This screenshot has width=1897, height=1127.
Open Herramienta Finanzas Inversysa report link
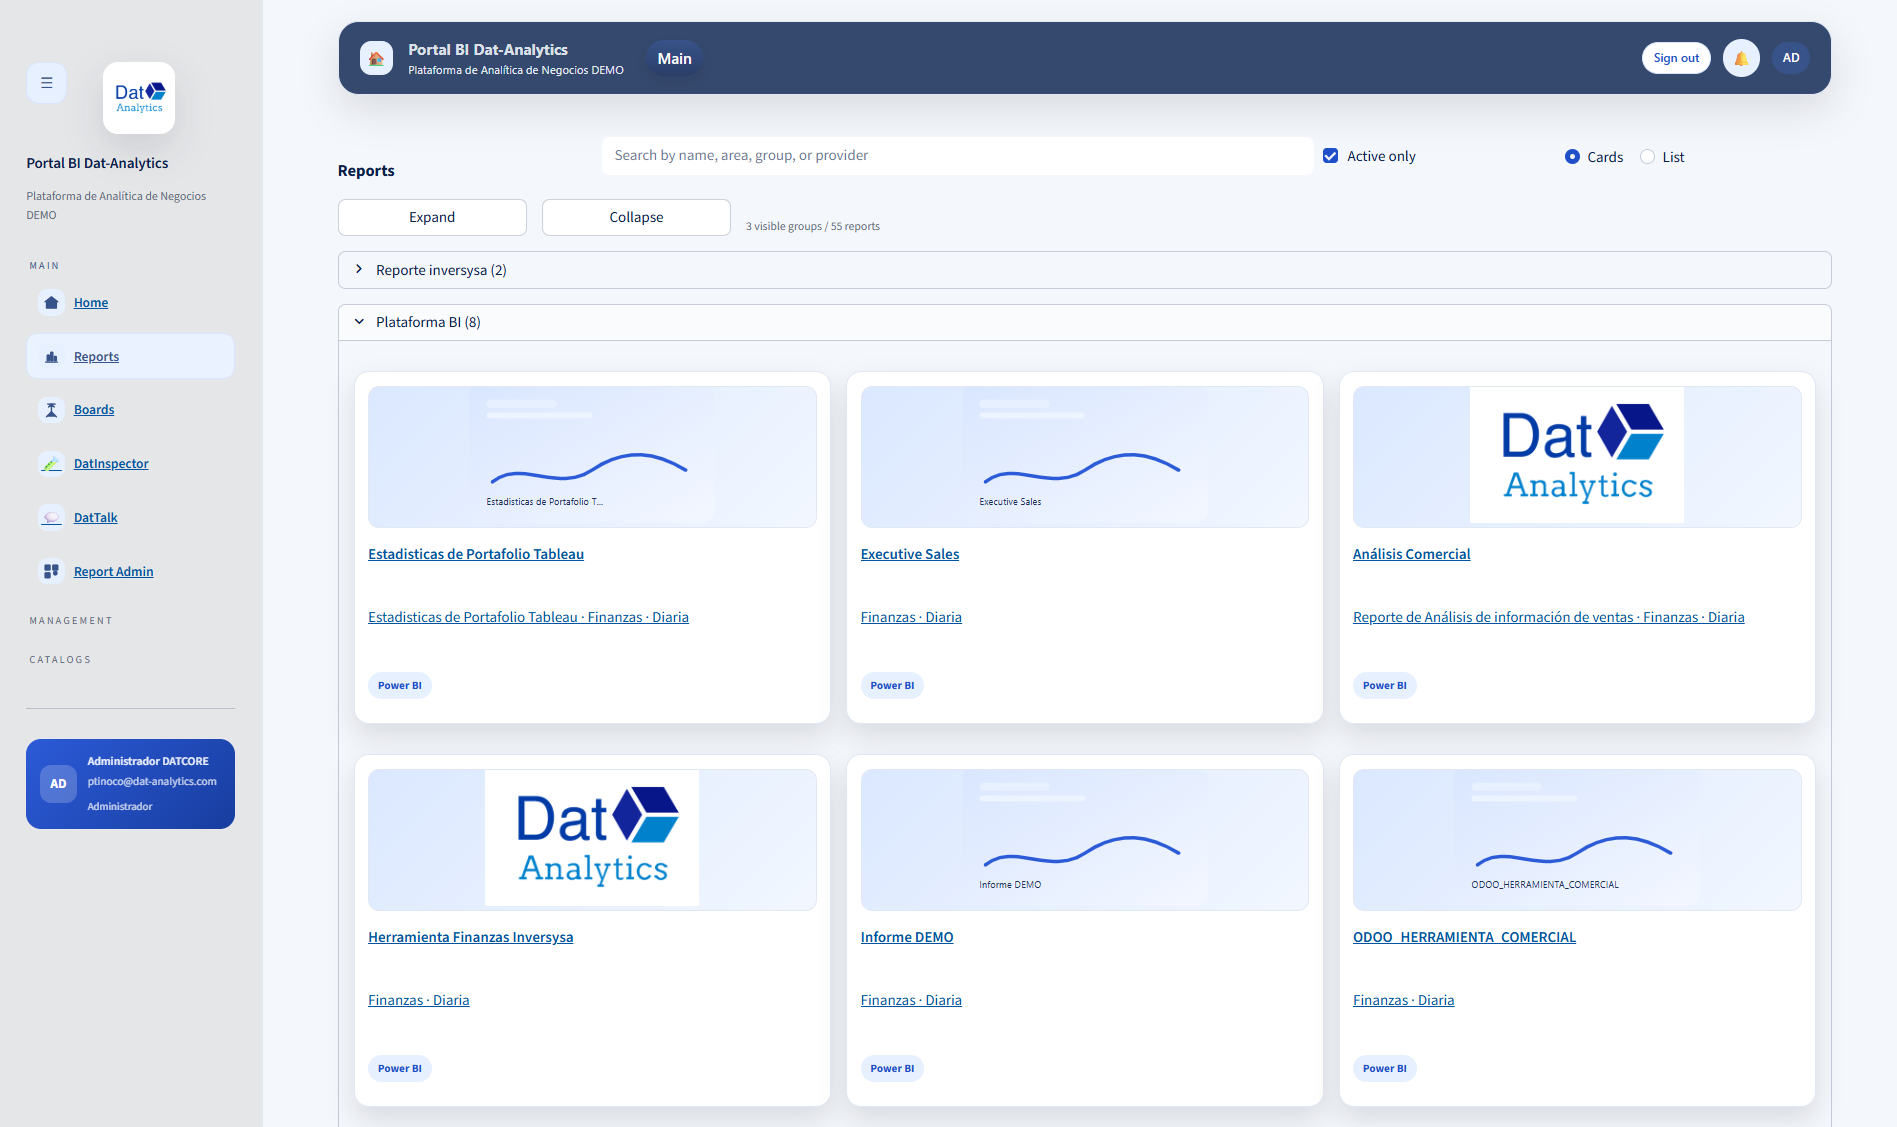pos(471,937)
